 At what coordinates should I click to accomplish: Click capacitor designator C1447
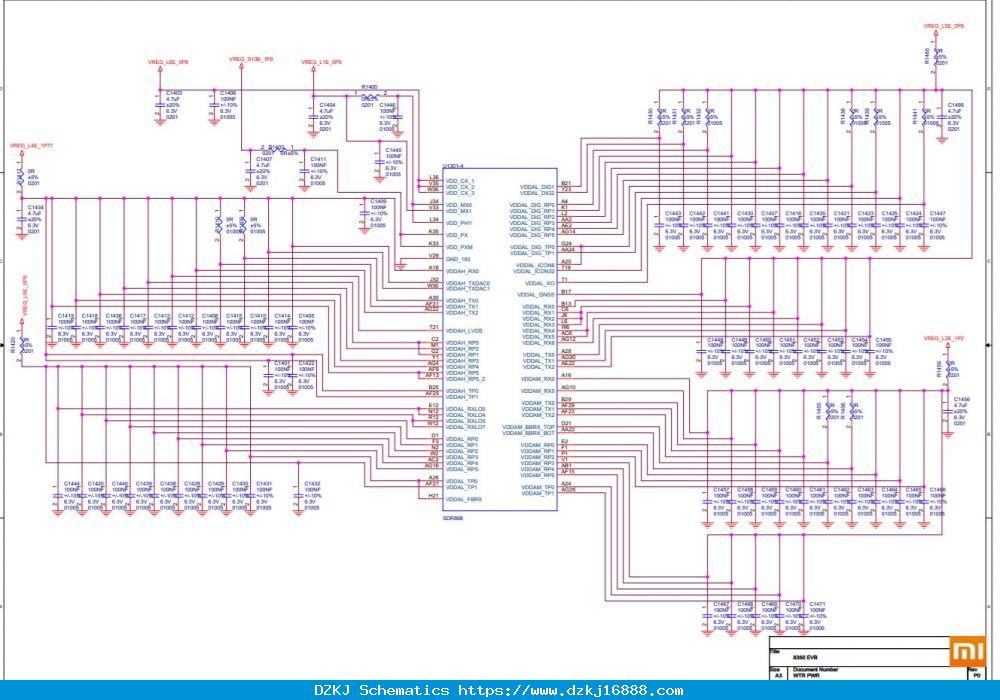point(938,214)
